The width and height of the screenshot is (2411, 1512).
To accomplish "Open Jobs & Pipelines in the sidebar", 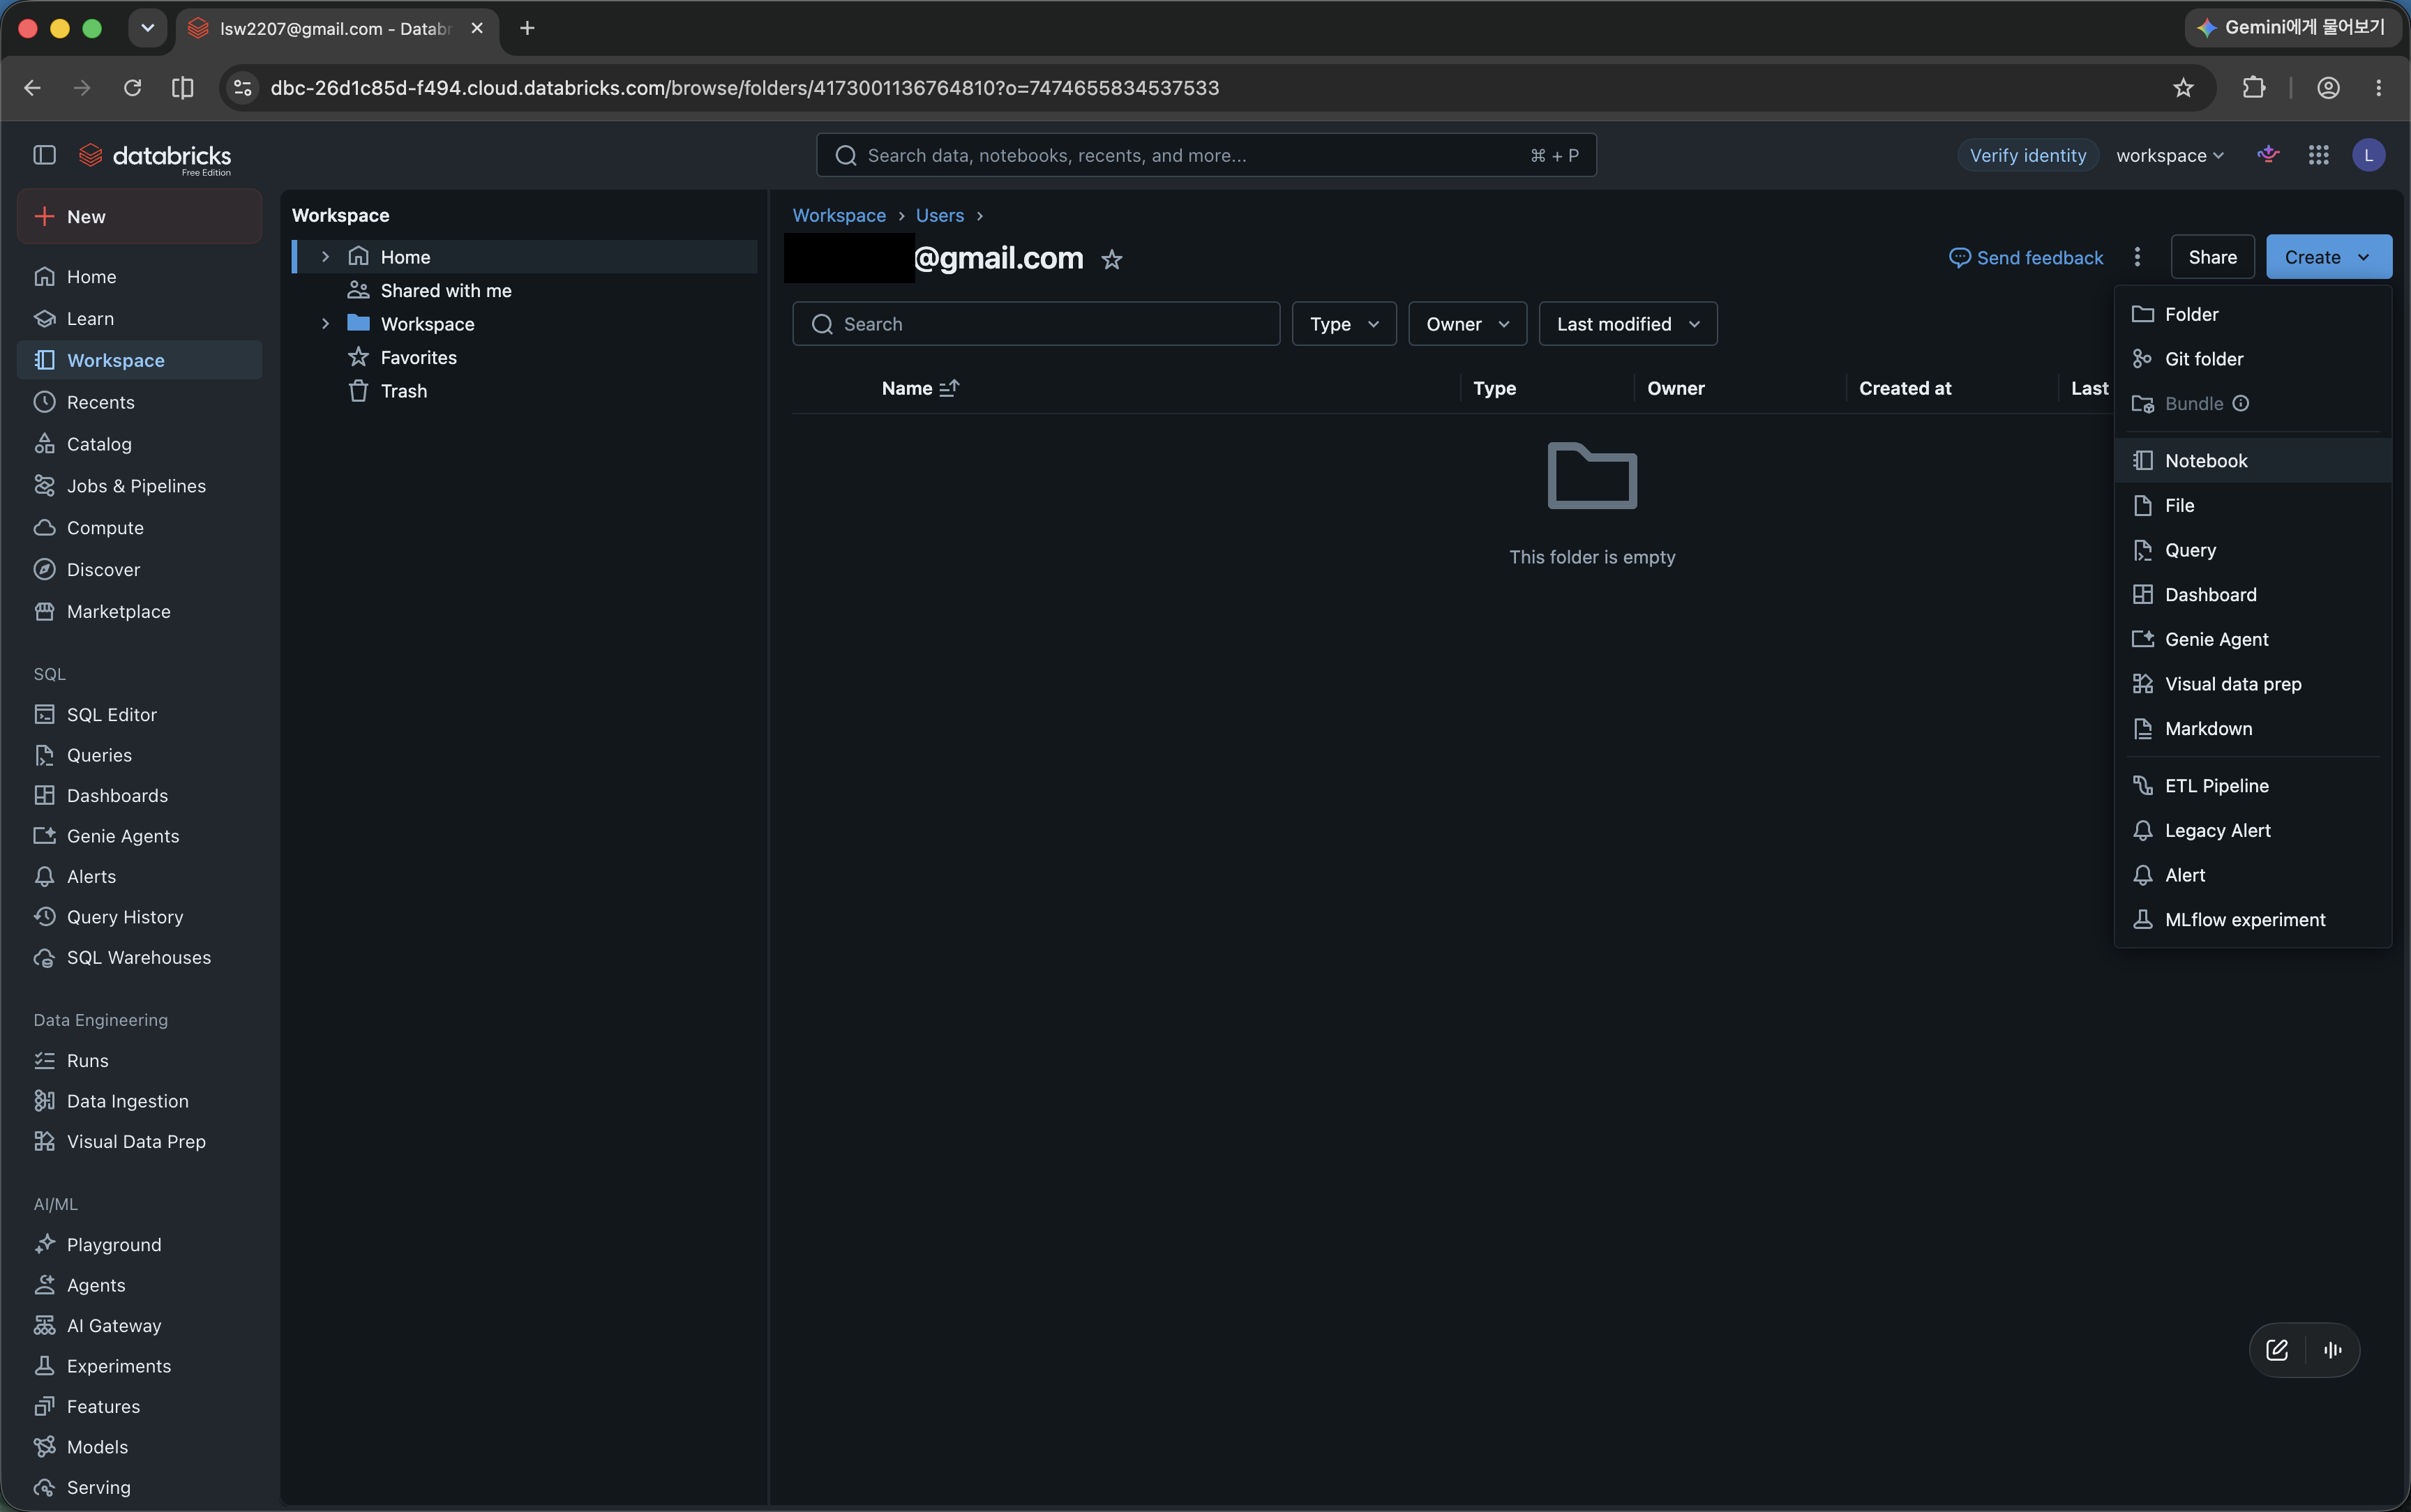I will [x=140, y=486].
